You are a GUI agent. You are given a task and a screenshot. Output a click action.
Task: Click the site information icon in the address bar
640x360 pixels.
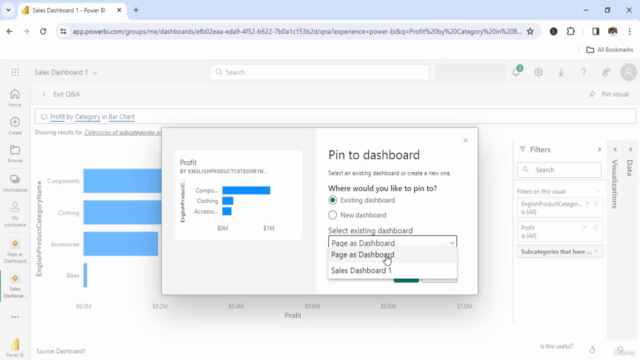[x=63, y=31]
